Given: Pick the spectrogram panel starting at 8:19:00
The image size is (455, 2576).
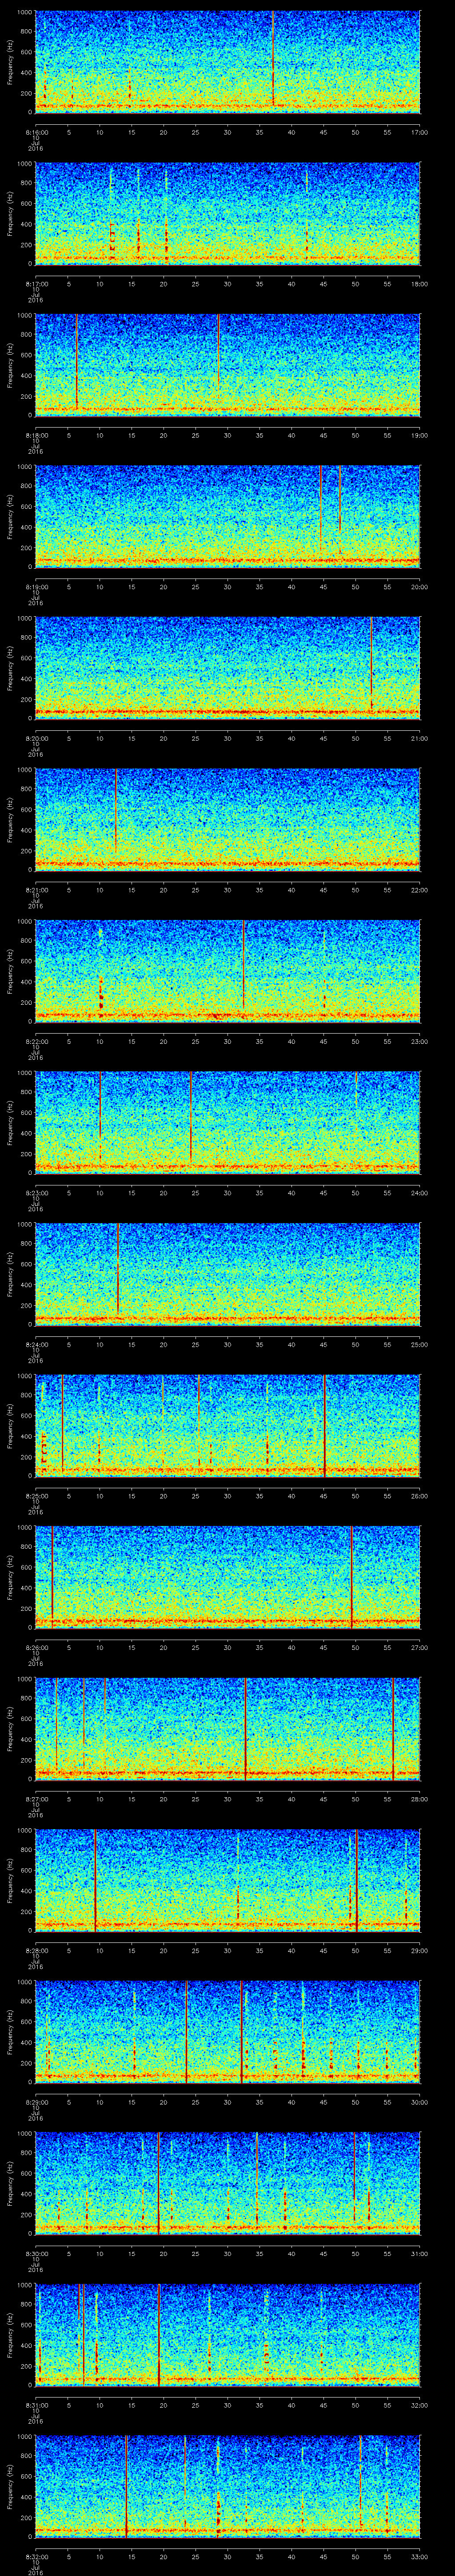Looking at the screenshot, I should tap(227, 517).
